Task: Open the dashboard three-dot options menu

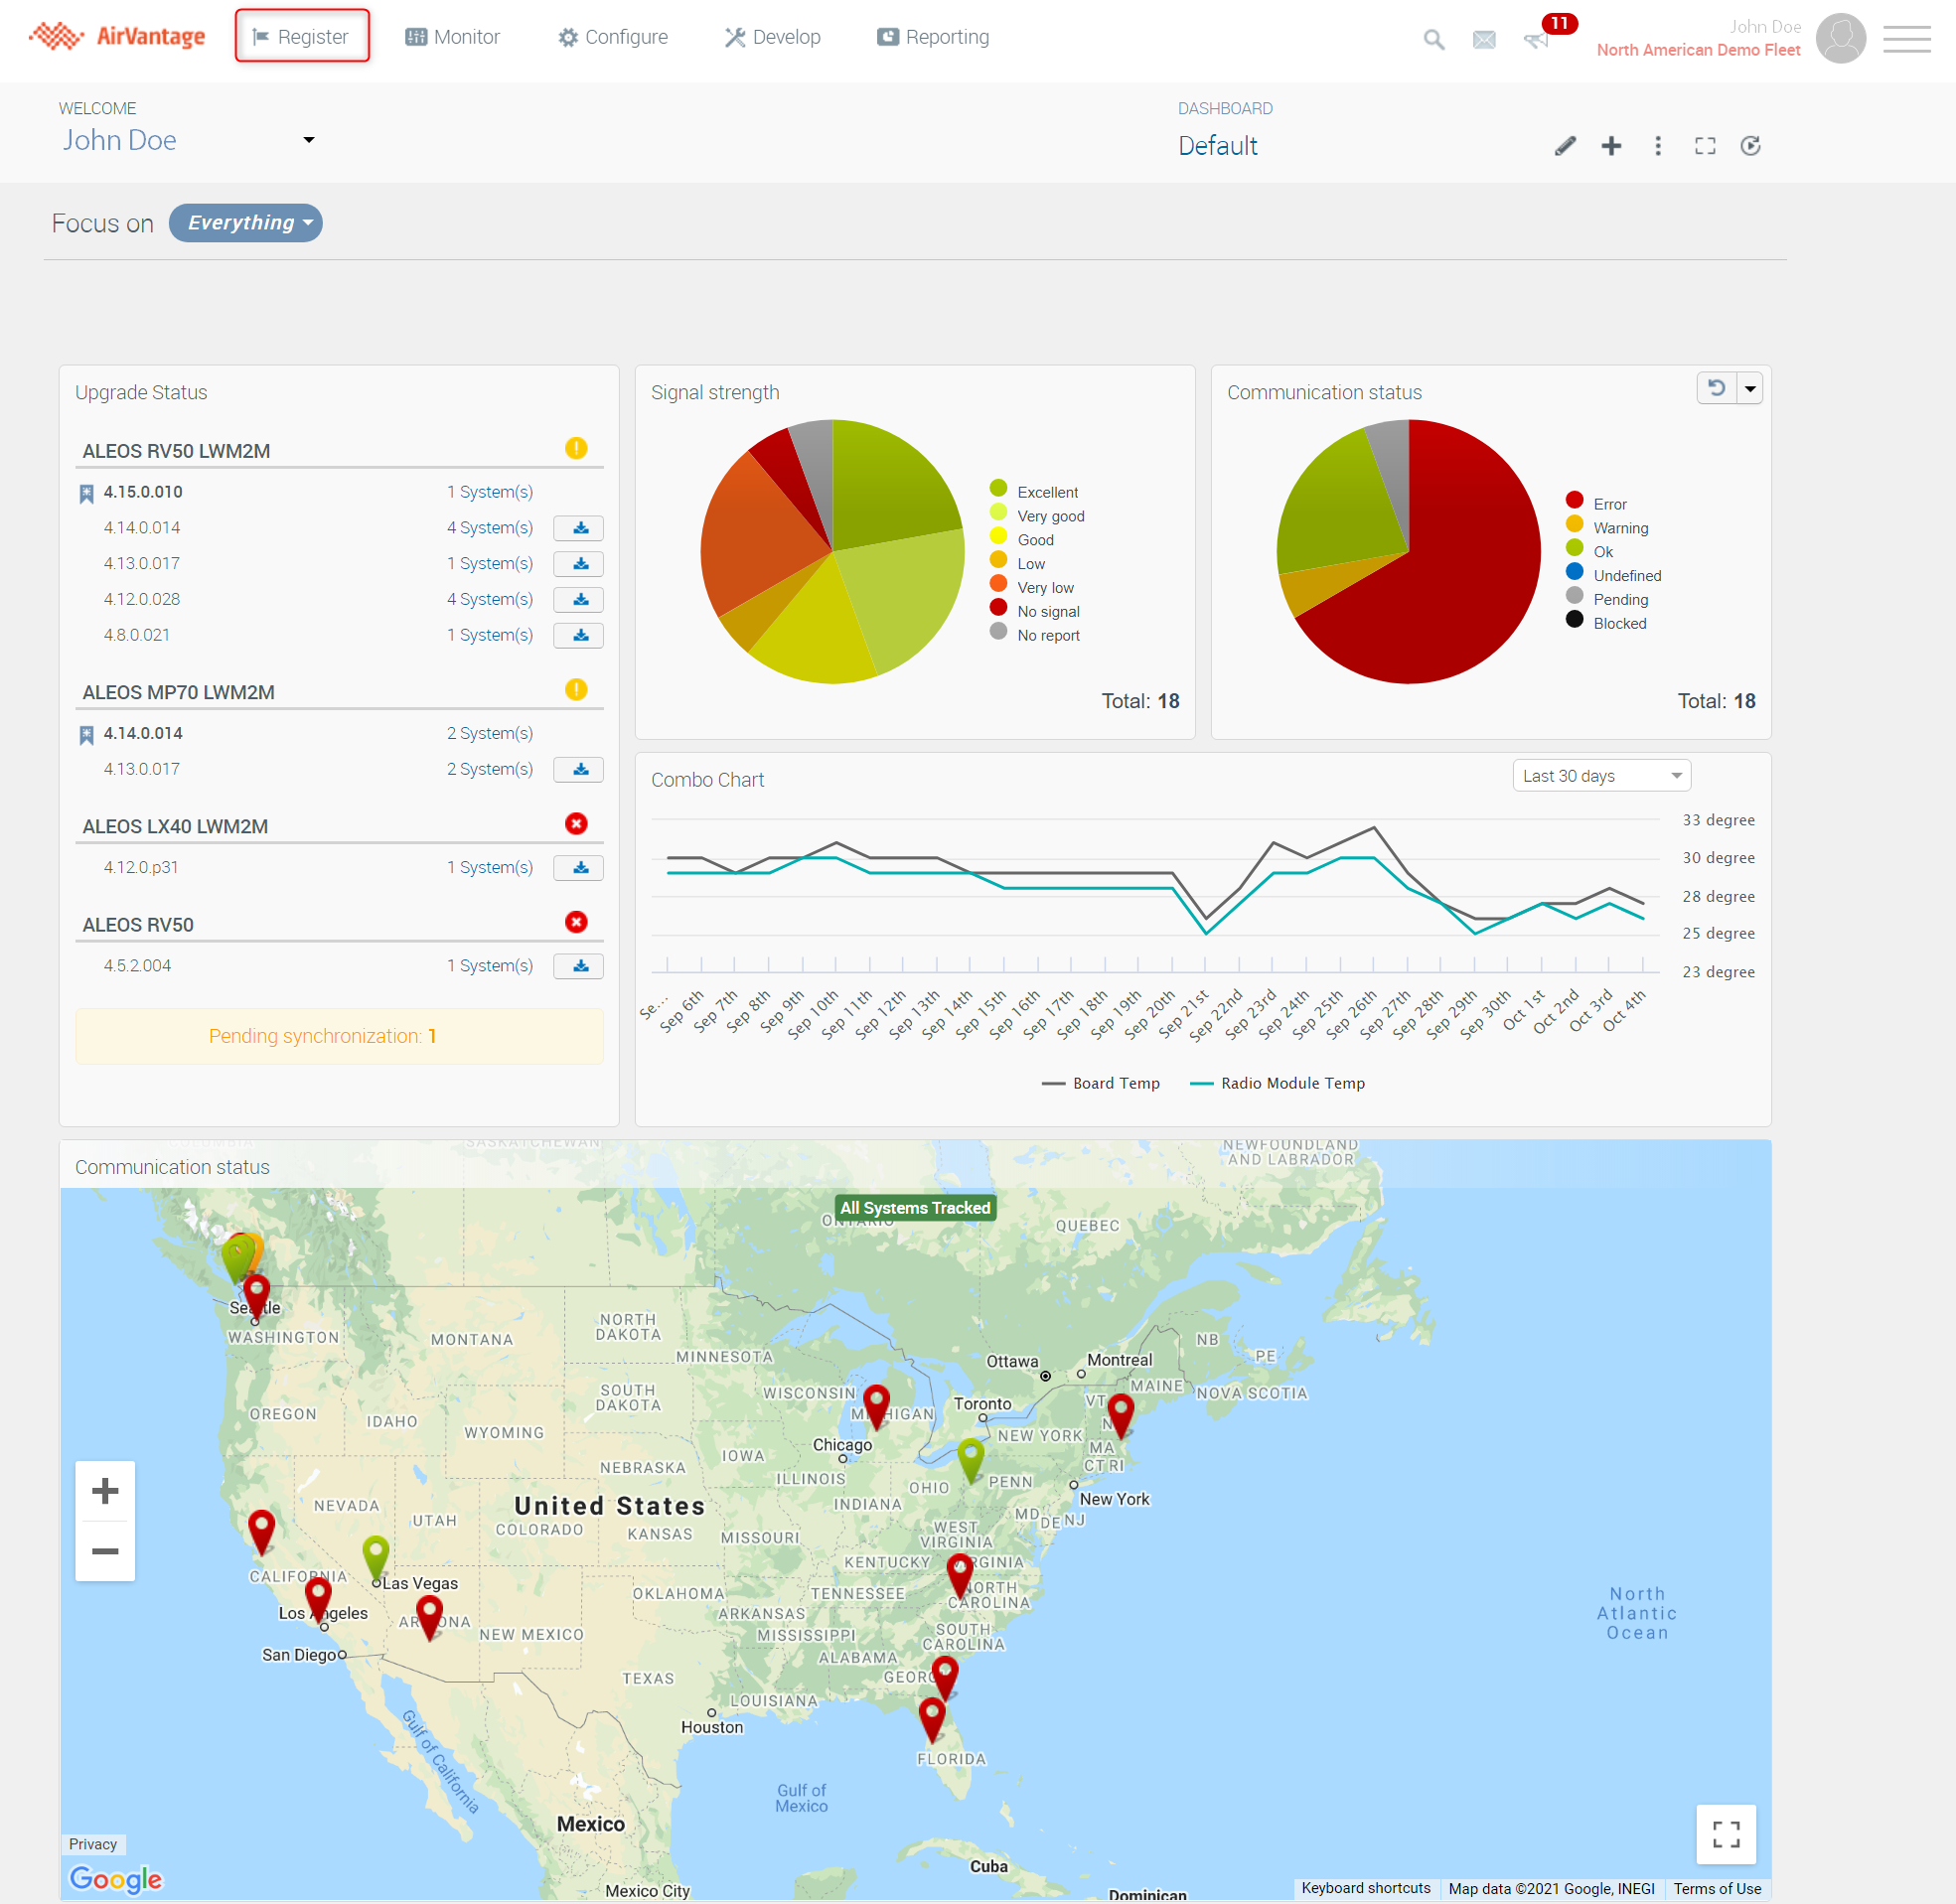Action: pos(1658,146)
